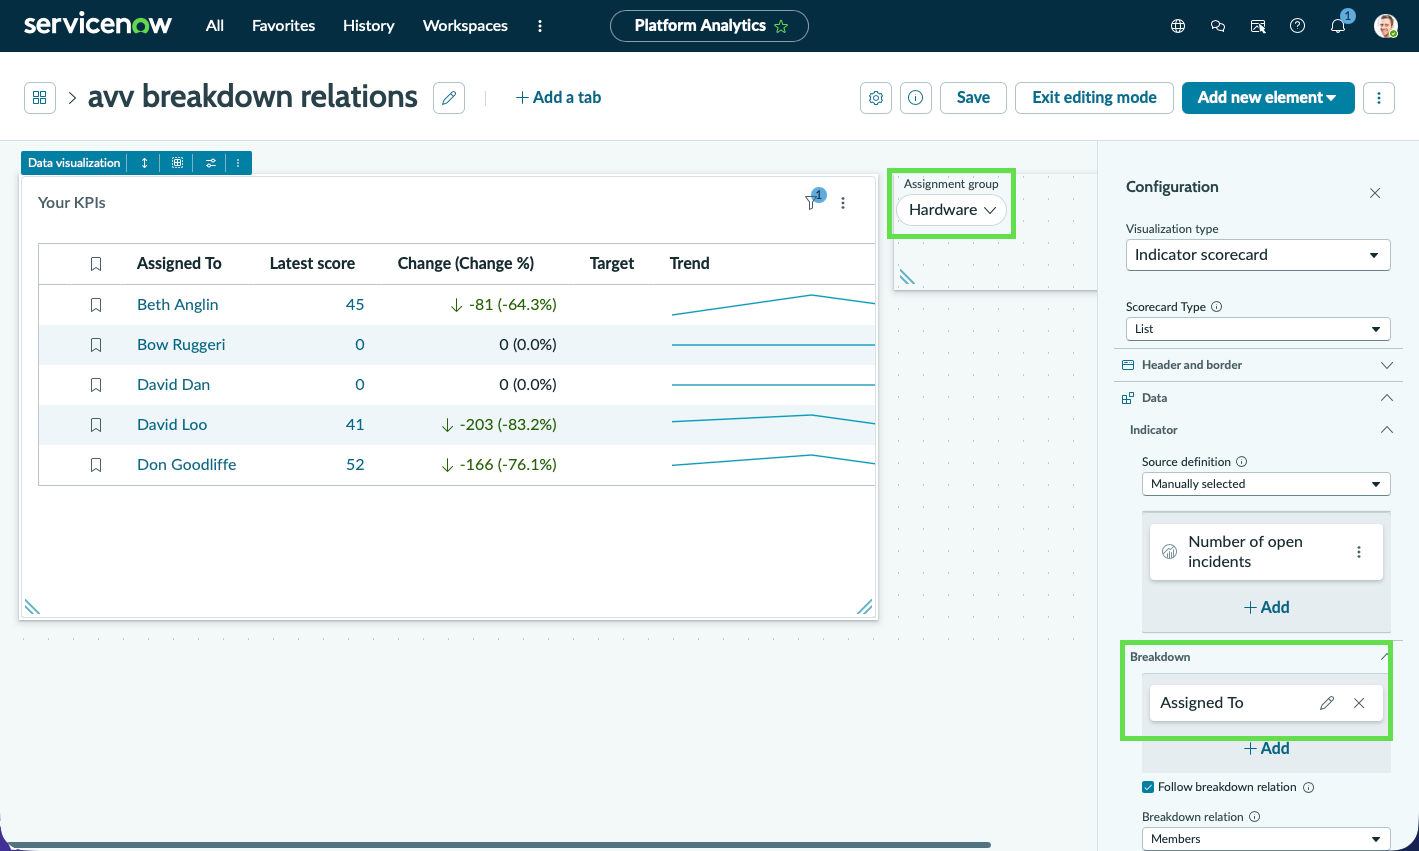Open the David Loo link
The image size is (1419, 851).
point(172,424)
